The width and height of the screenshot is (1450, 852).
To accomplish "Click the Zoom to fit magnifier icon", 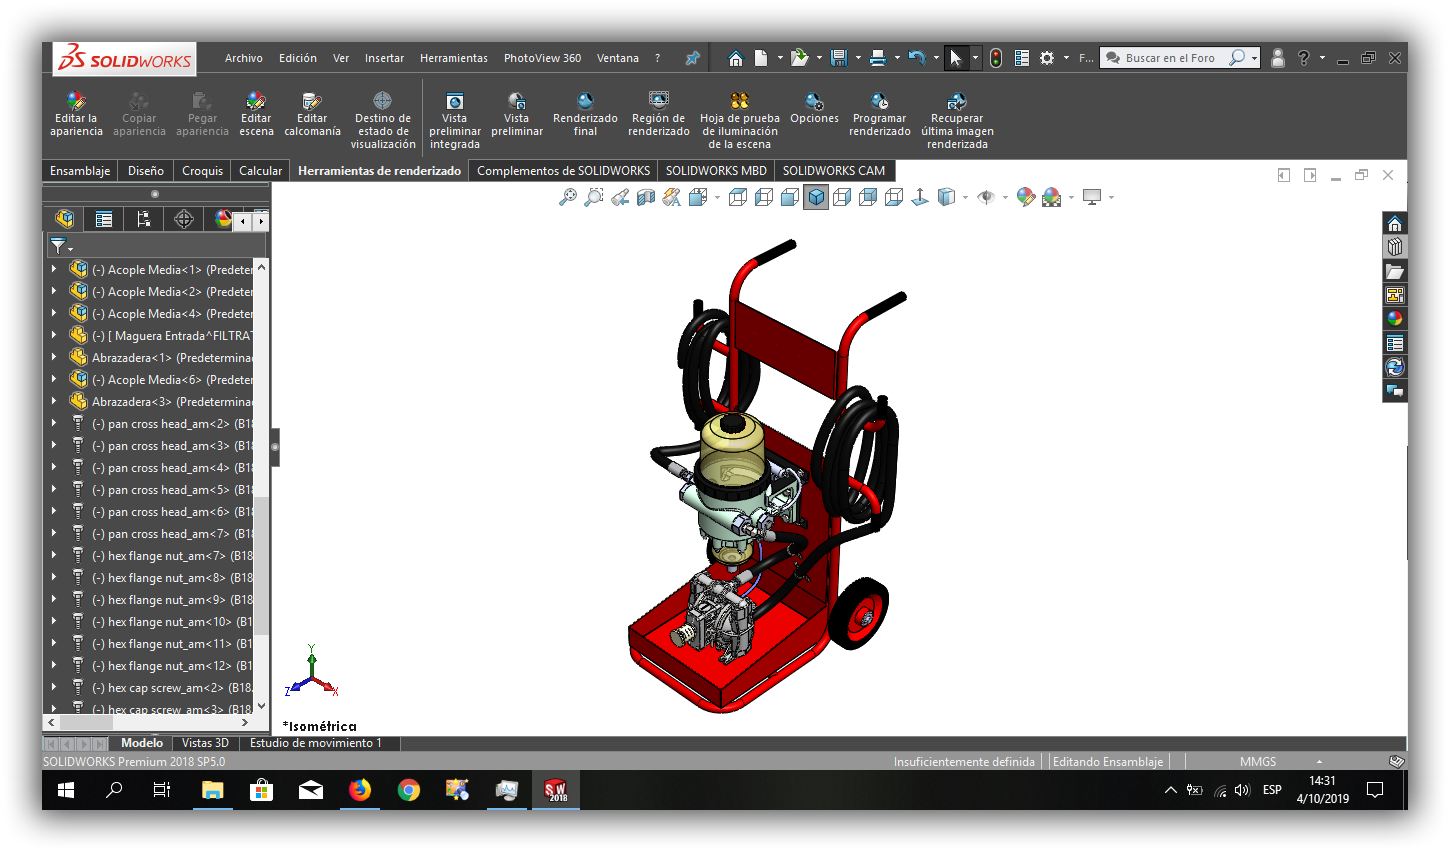I will [x=567, y=197].
